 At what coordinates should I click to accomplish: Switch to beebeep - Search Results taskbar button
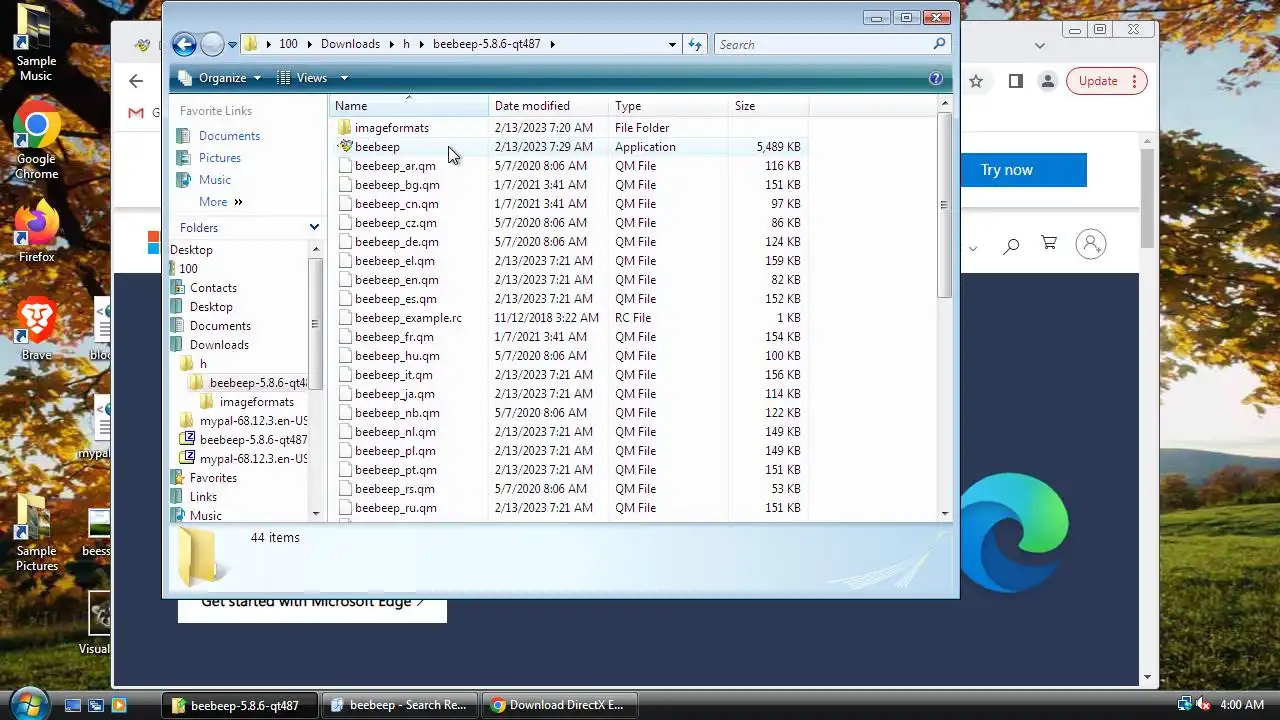[401, 705]
